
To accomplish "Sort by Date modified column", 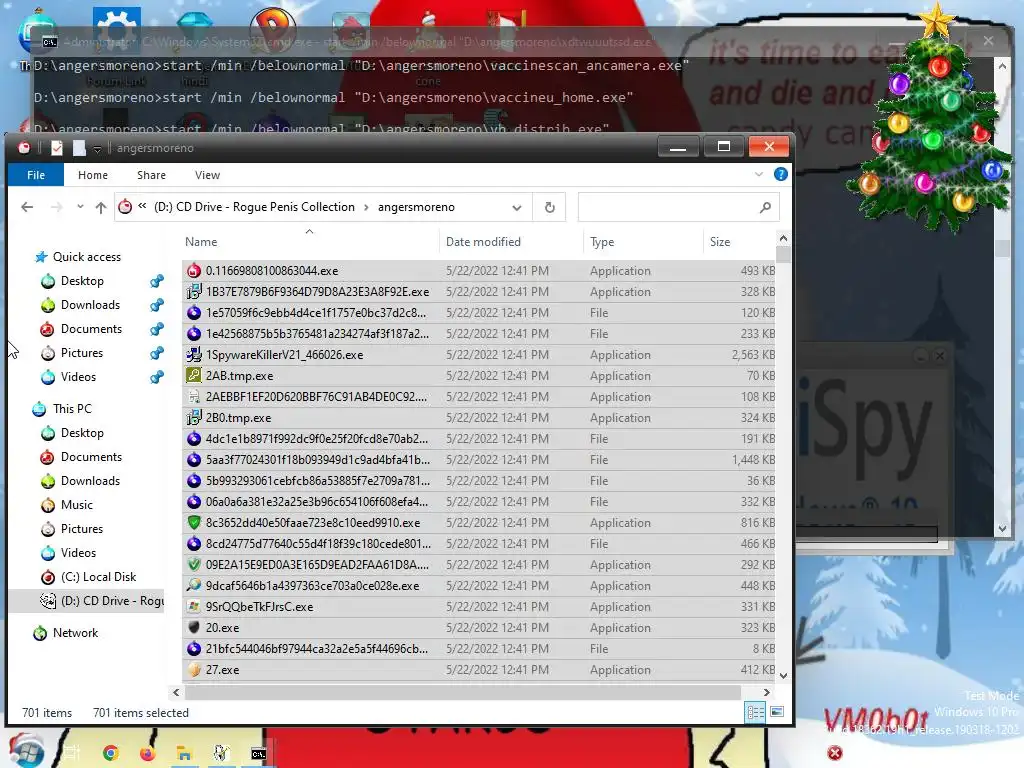I will point(483,242).
